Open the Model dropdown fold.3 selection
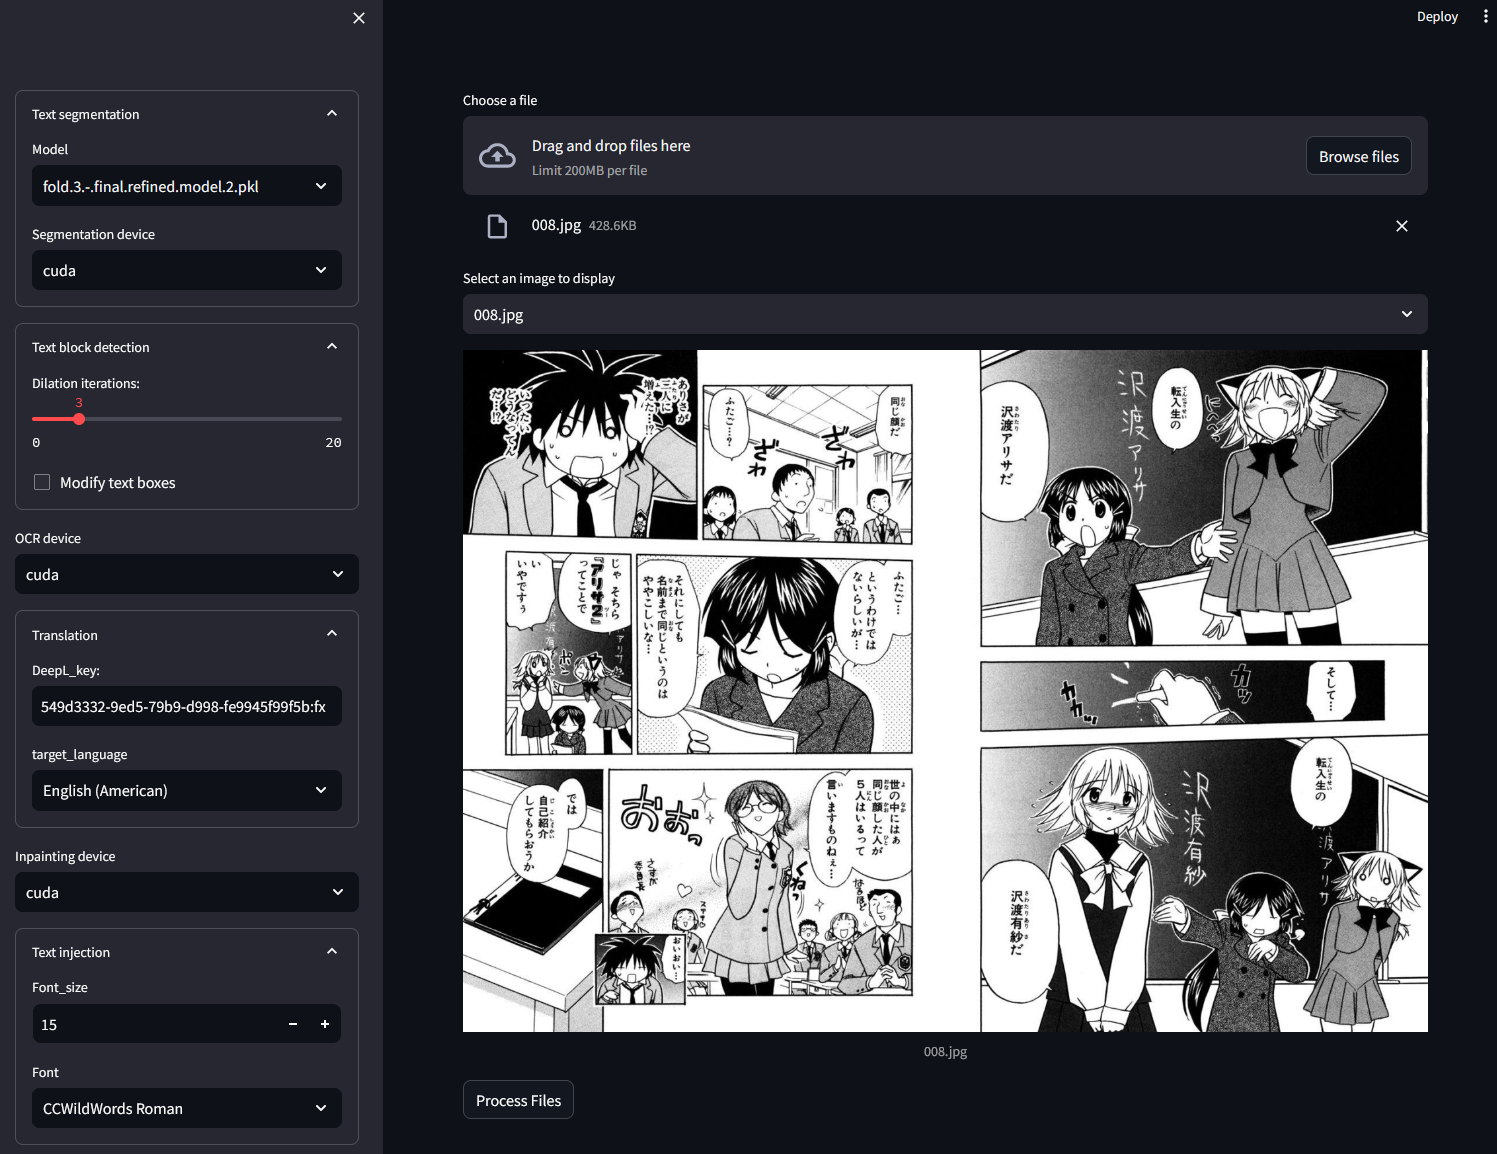This screenshot has width=1497, height=1154. click(187, 186)
